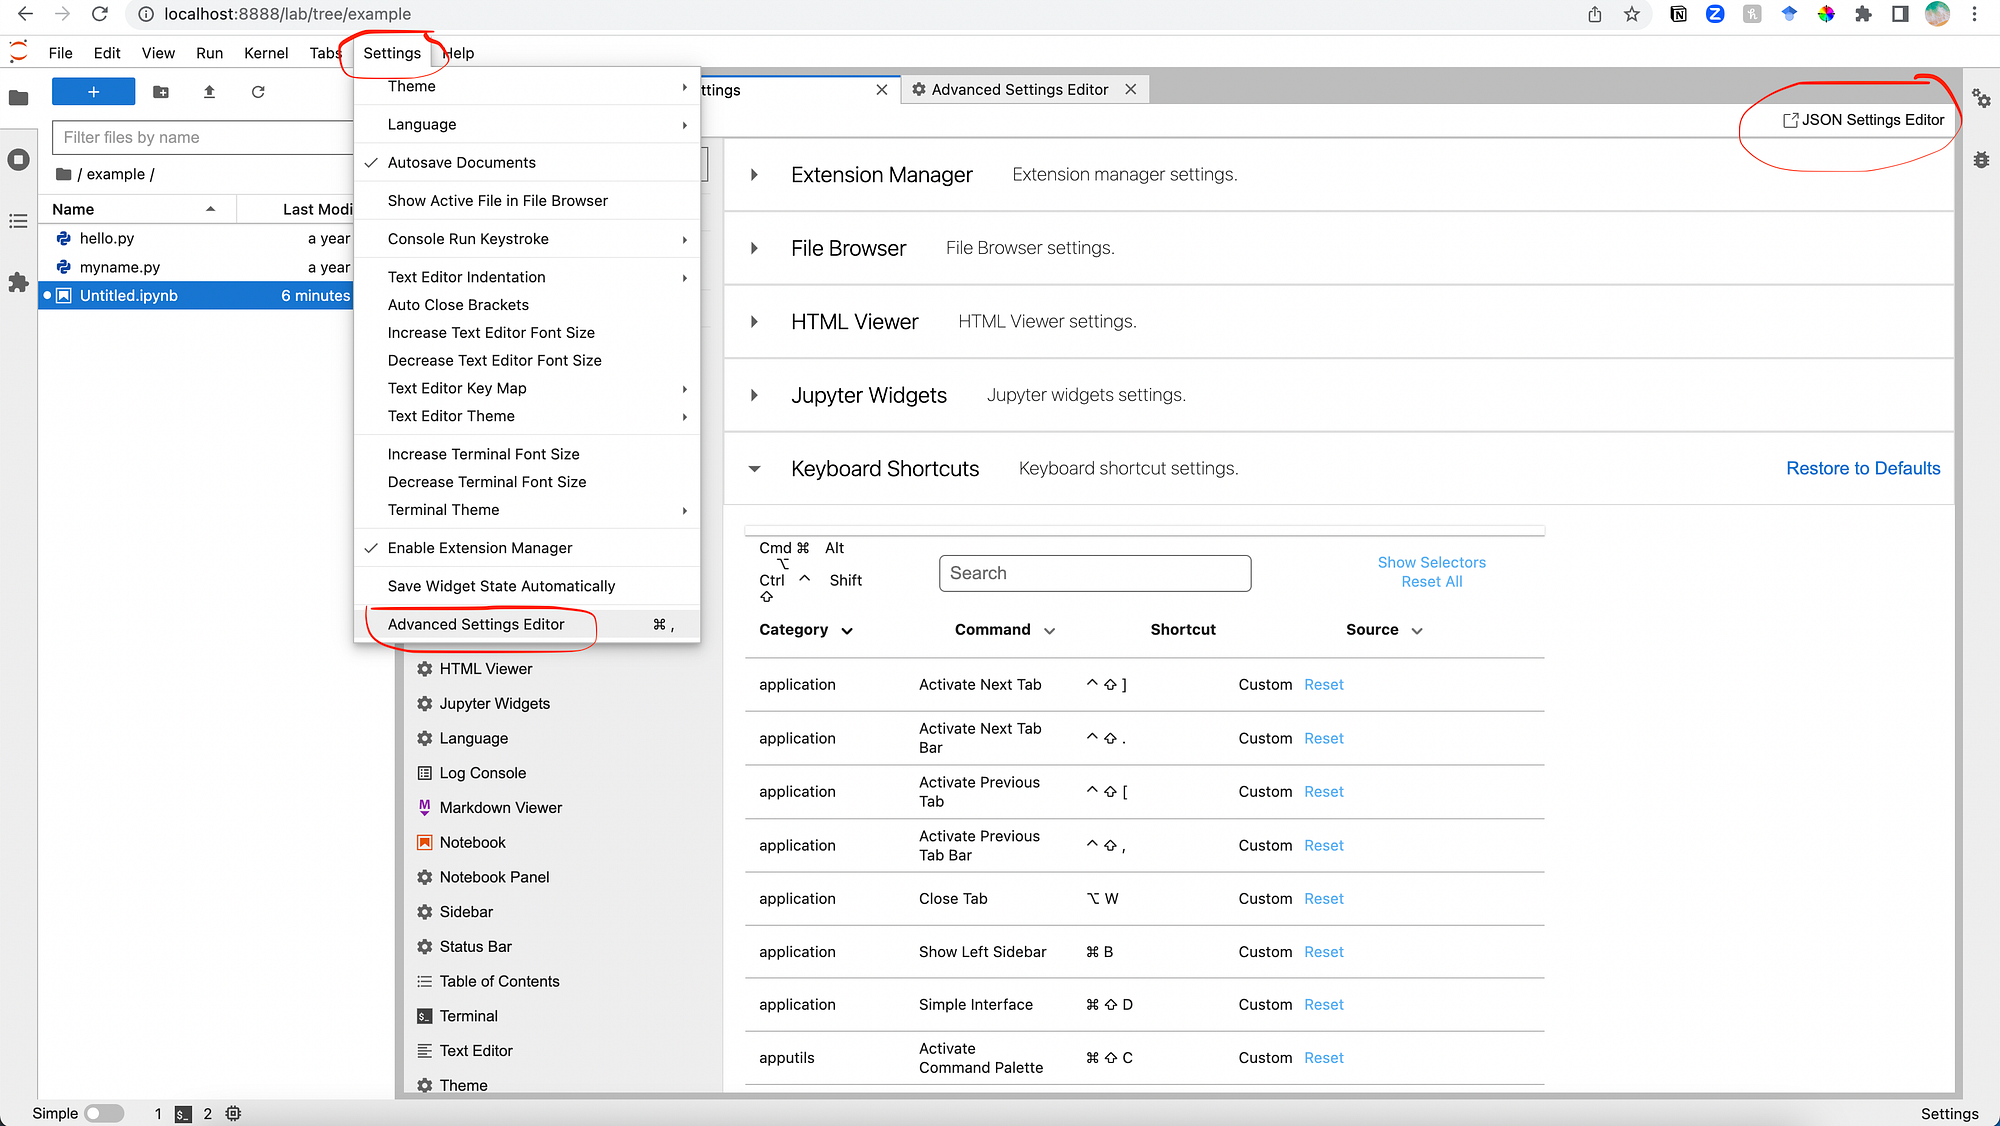Select Advanced Settings Editor menu entry
2000x1126 pixels.
476,624
